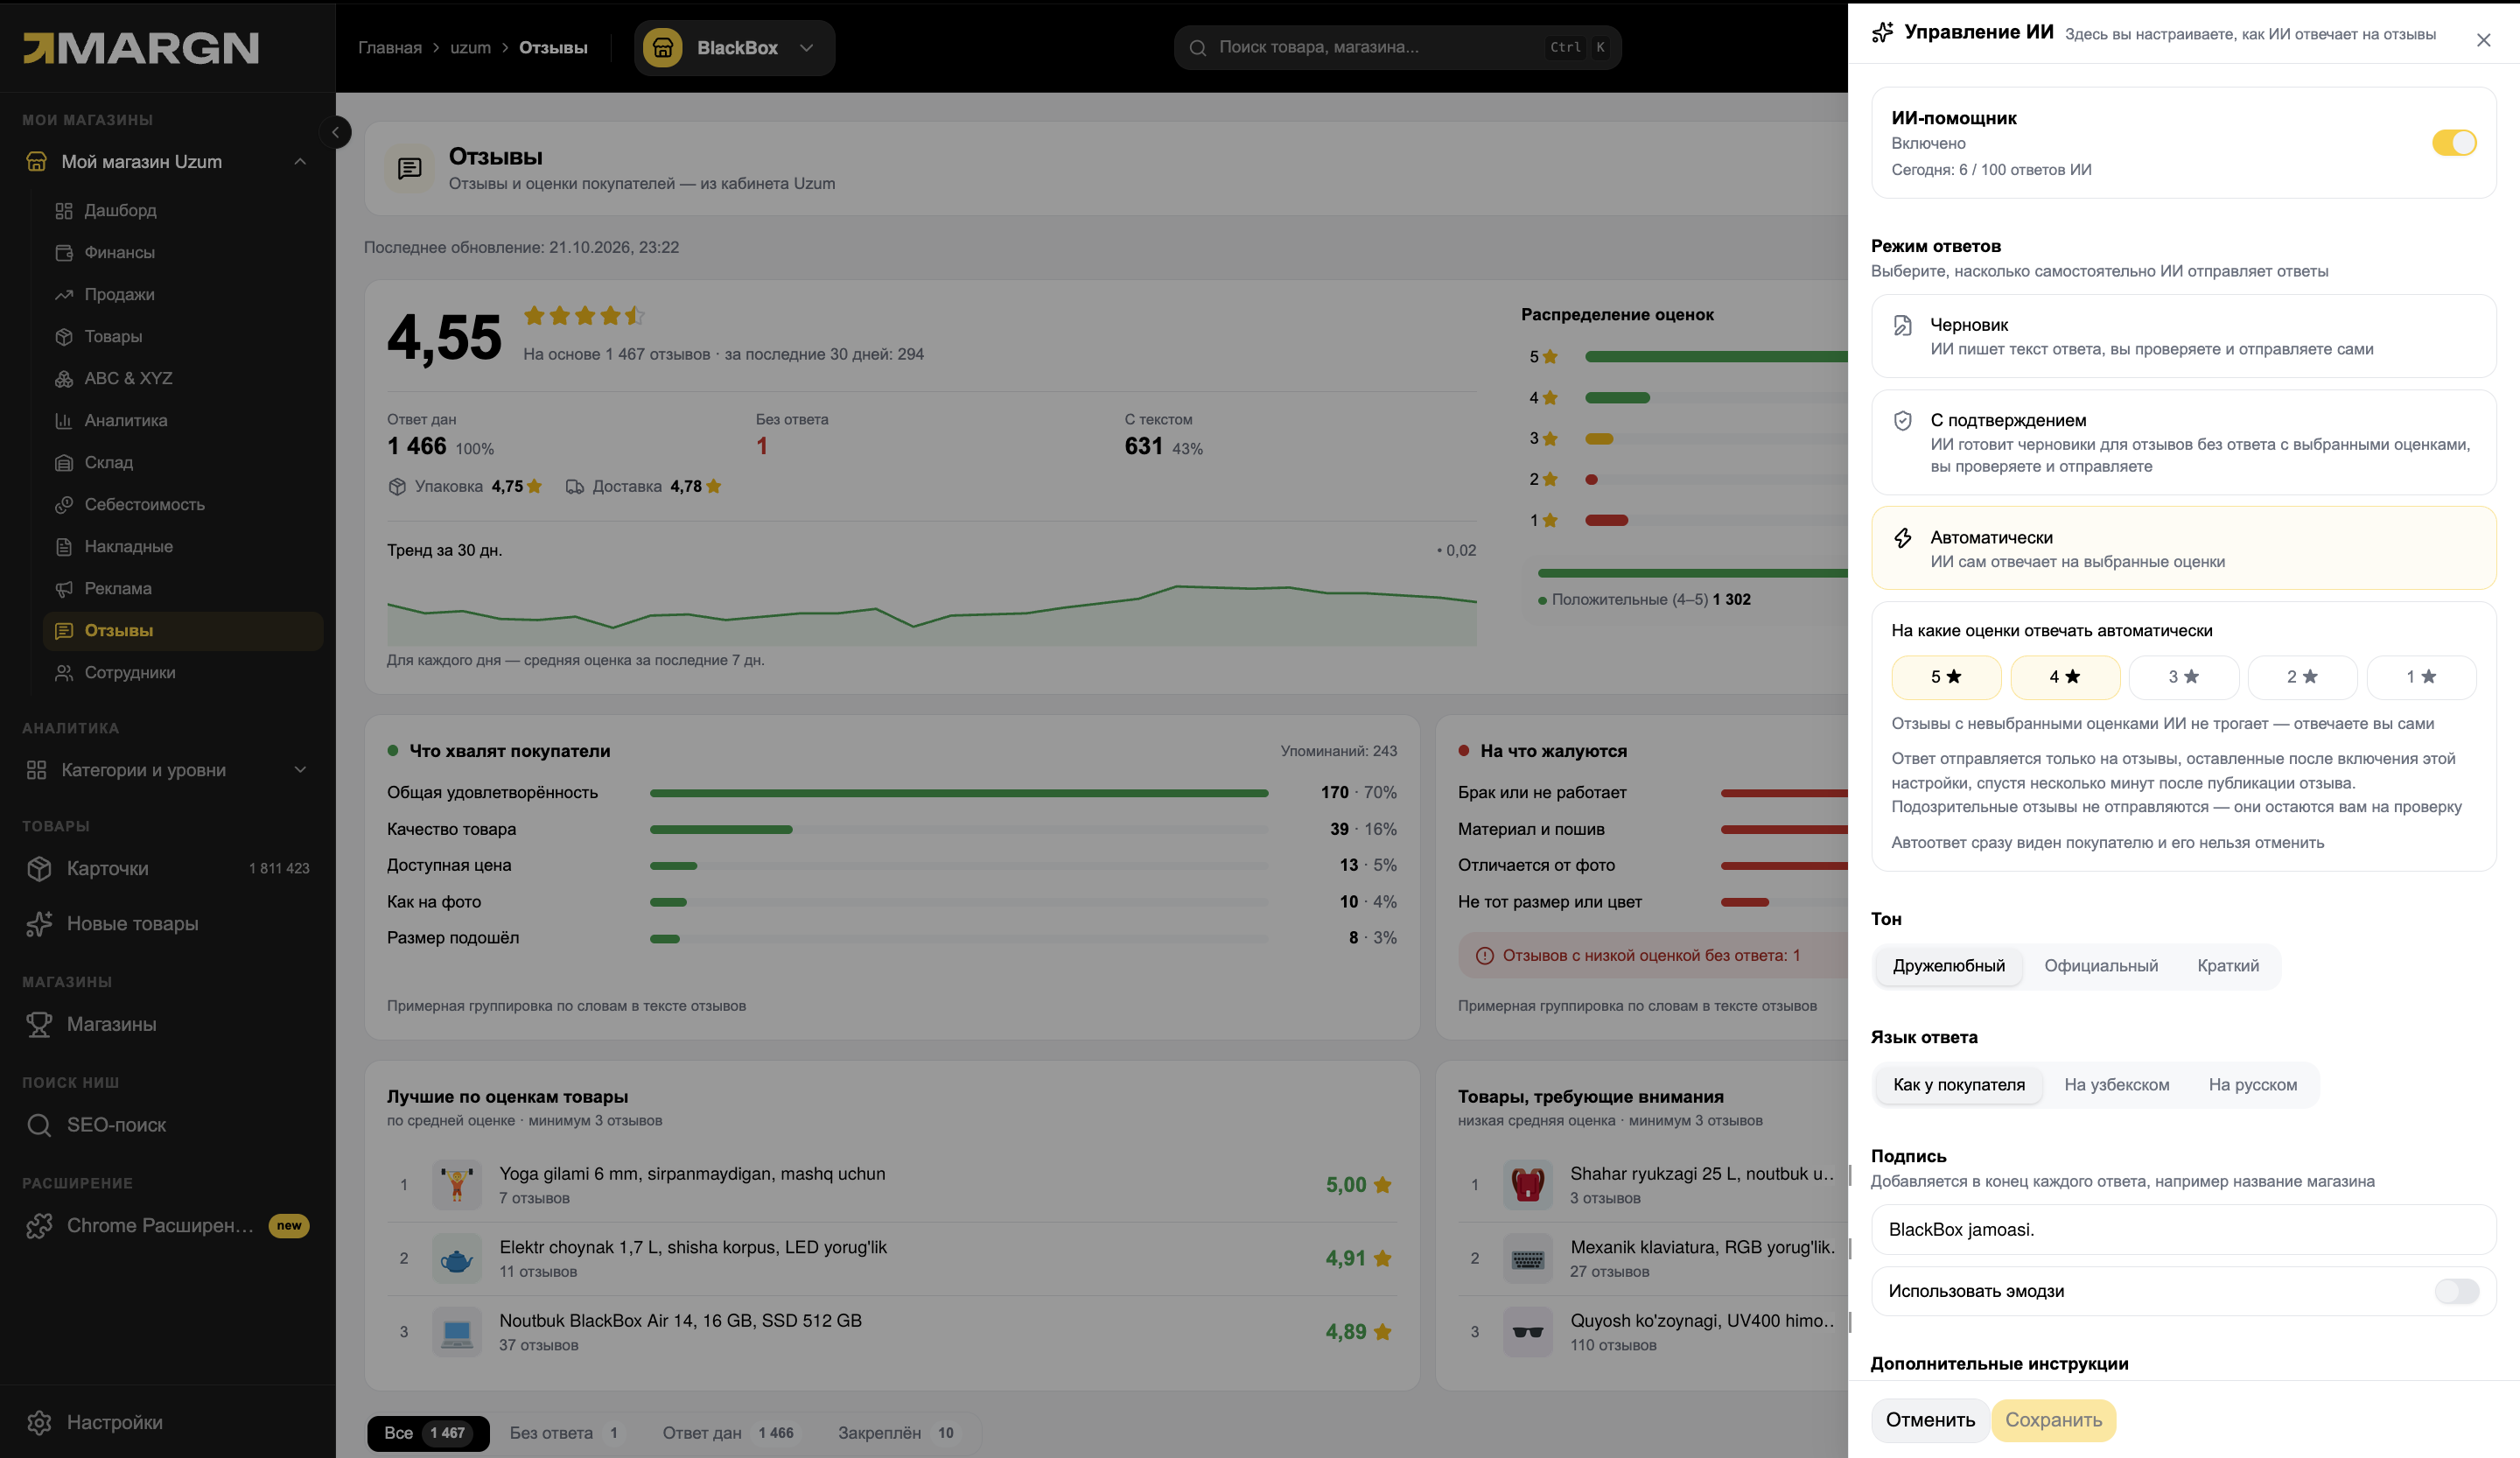This screenshot has height=1458, width=2520.
Task: Expand Категории и уровни section
Action: 167,770
